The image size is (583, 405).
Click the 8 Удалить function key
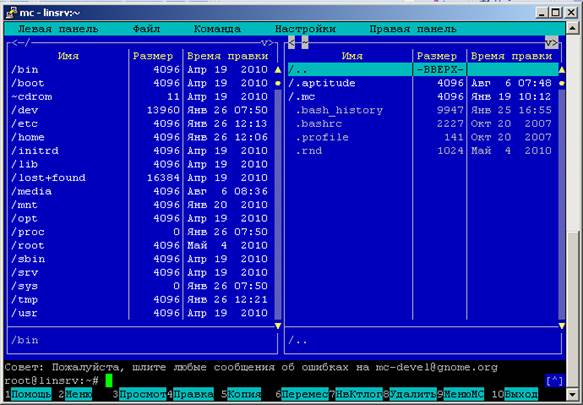[410, 394]
